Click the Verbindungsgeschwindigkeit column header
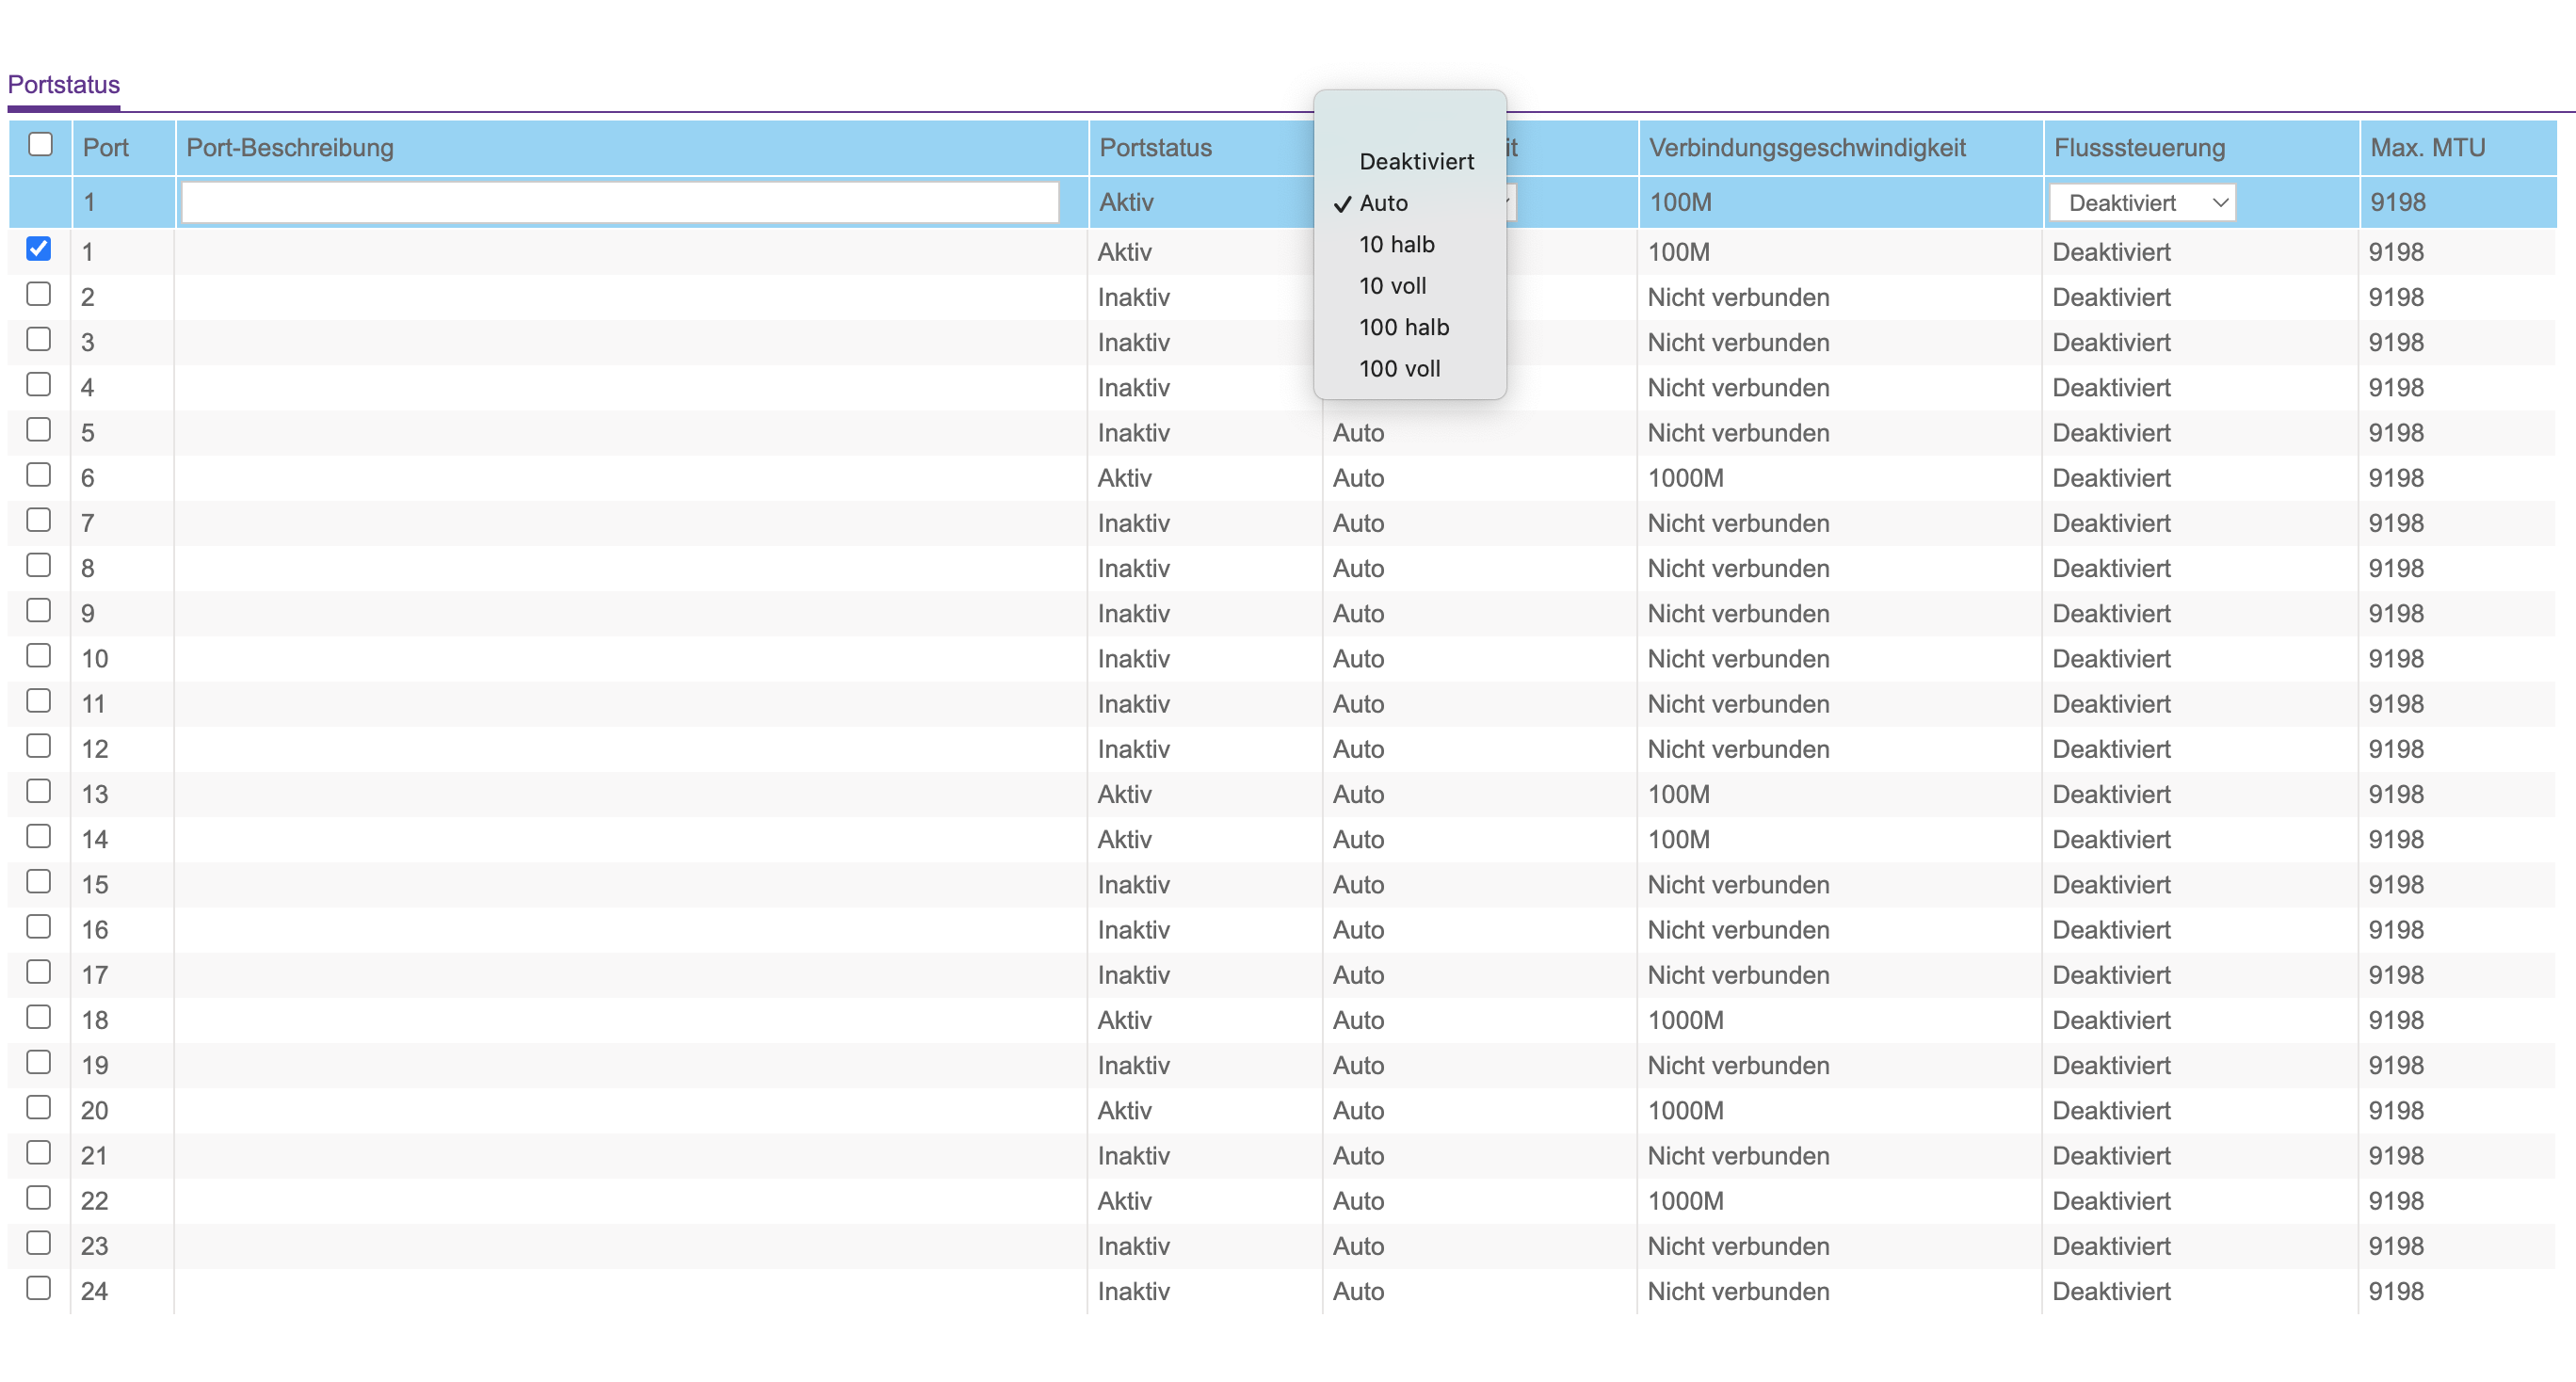 pyautogui.click(x=1806, y=148)
